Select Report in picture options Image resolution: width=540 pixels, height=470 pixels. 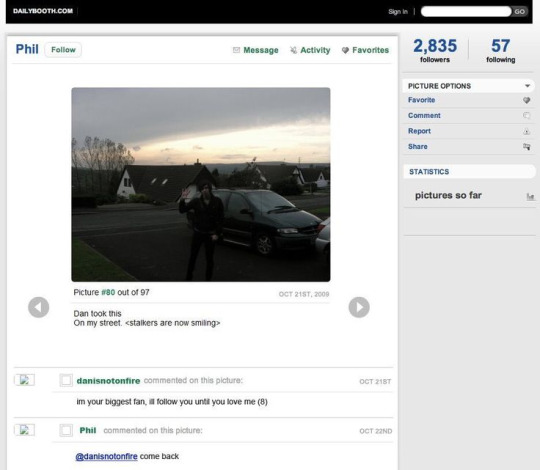click(x=419, y=131)
